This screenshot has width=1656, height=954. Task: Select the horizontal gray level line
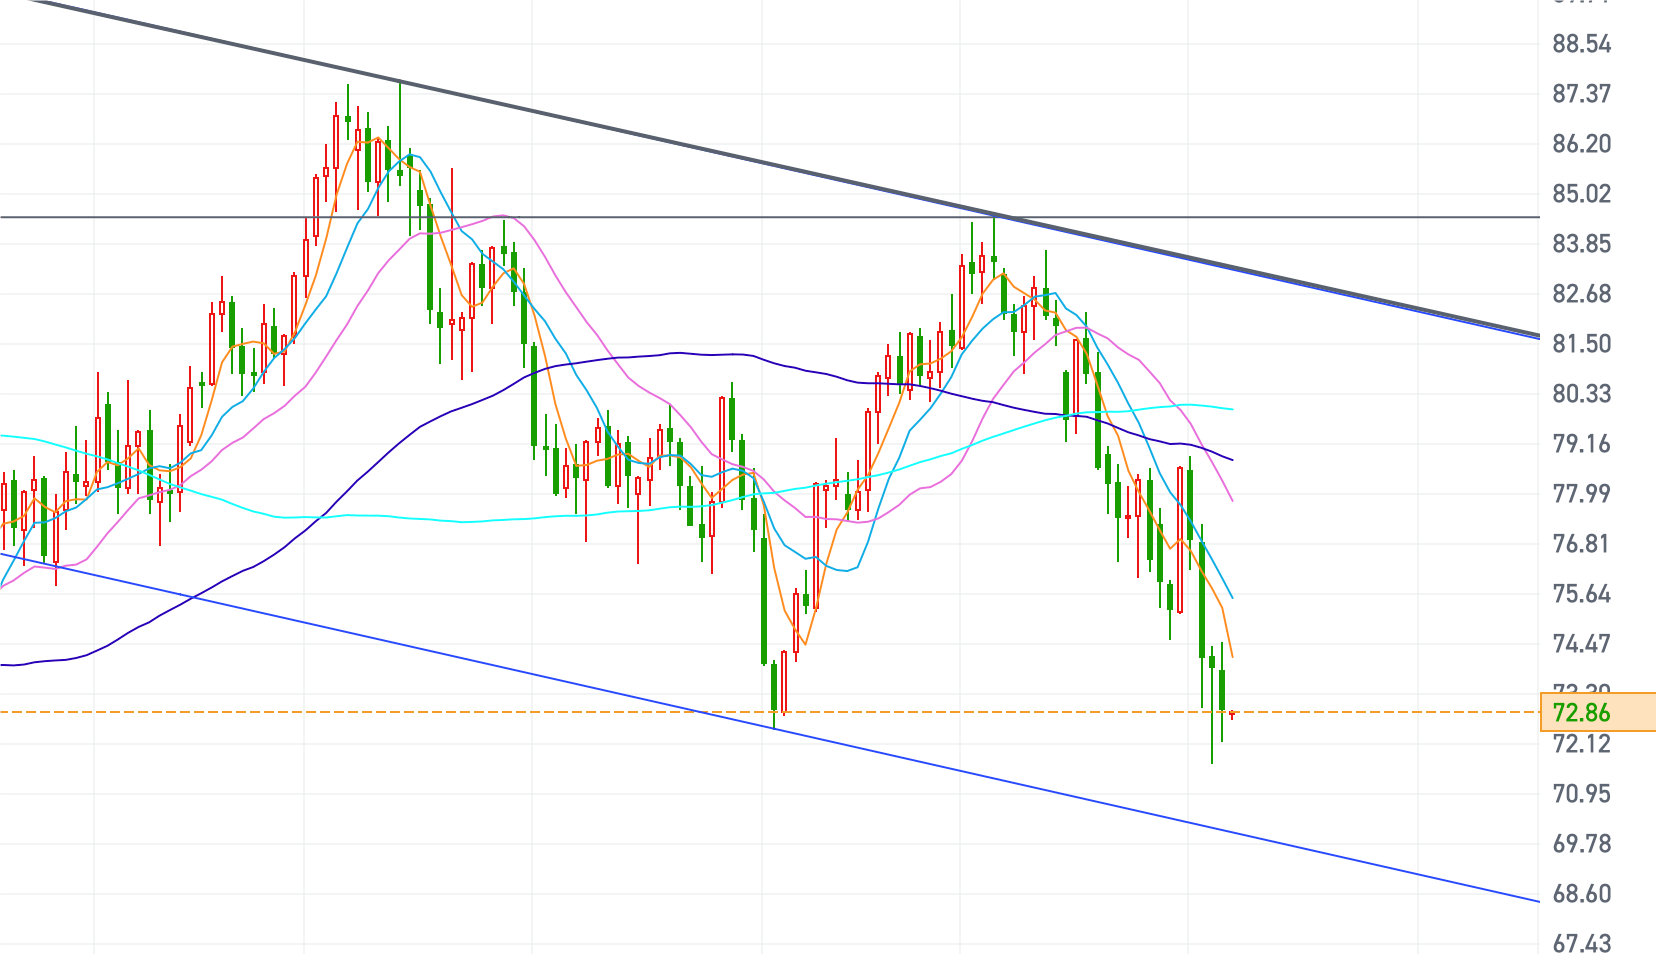click(x=770, y=217)
